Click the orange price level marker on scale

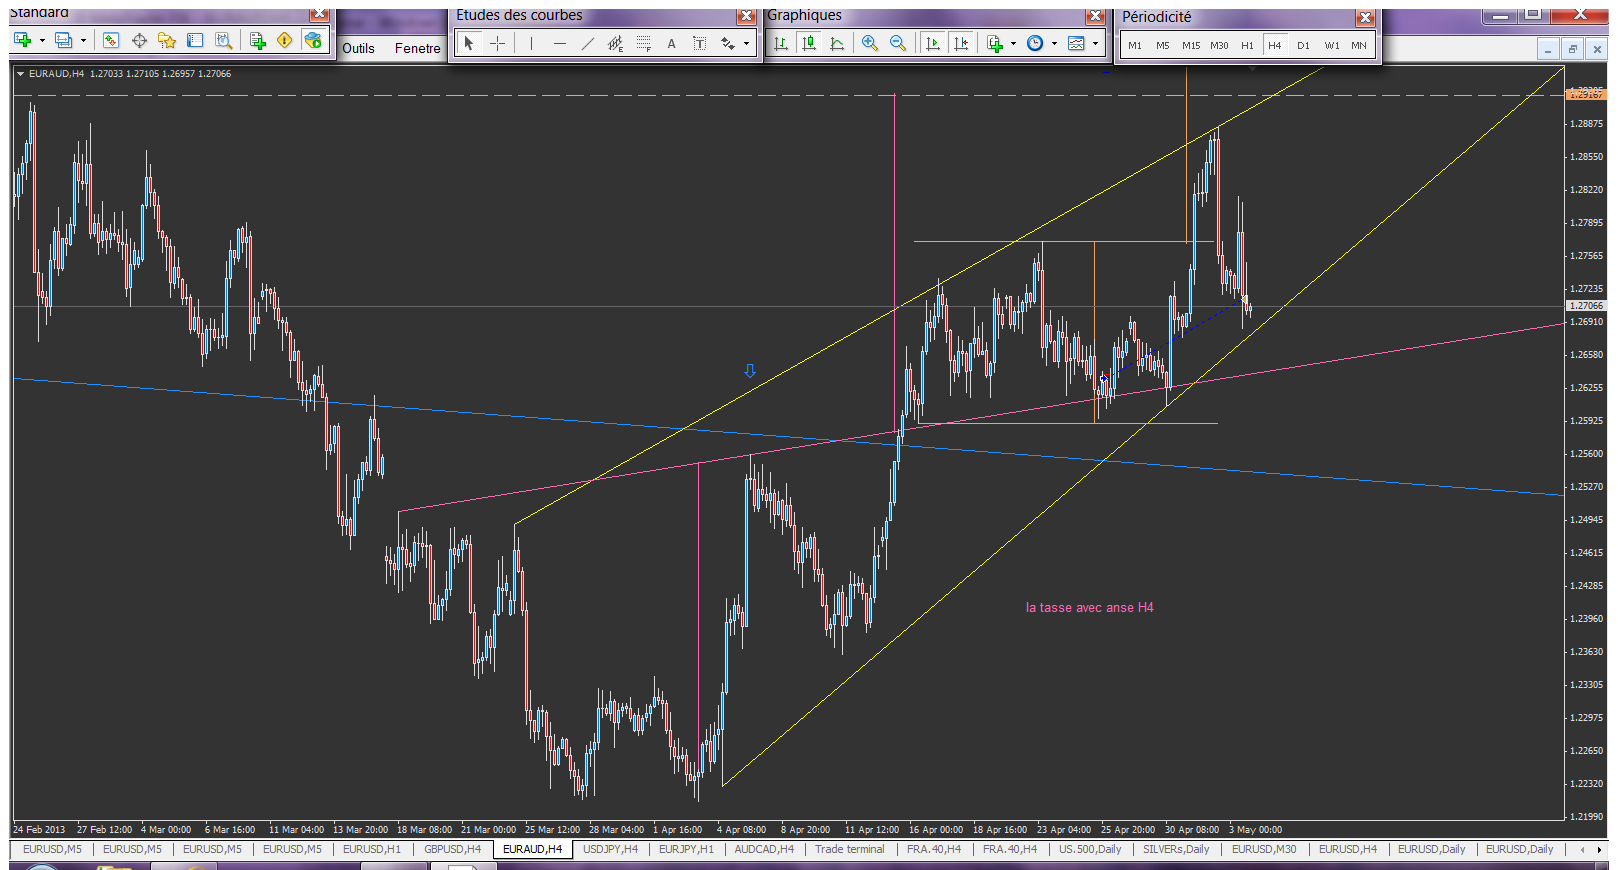tap(1585, 94)
